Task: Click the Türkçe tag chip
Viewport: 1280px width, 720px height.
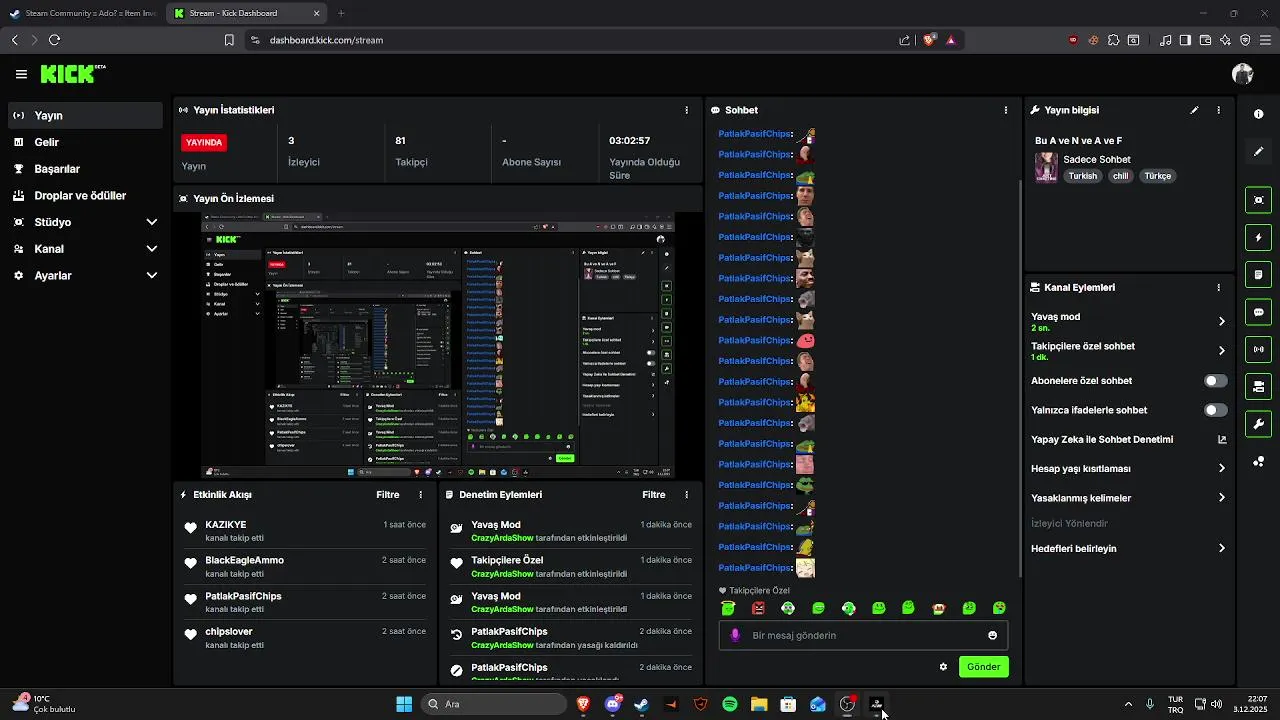Action: (1157, 176)
